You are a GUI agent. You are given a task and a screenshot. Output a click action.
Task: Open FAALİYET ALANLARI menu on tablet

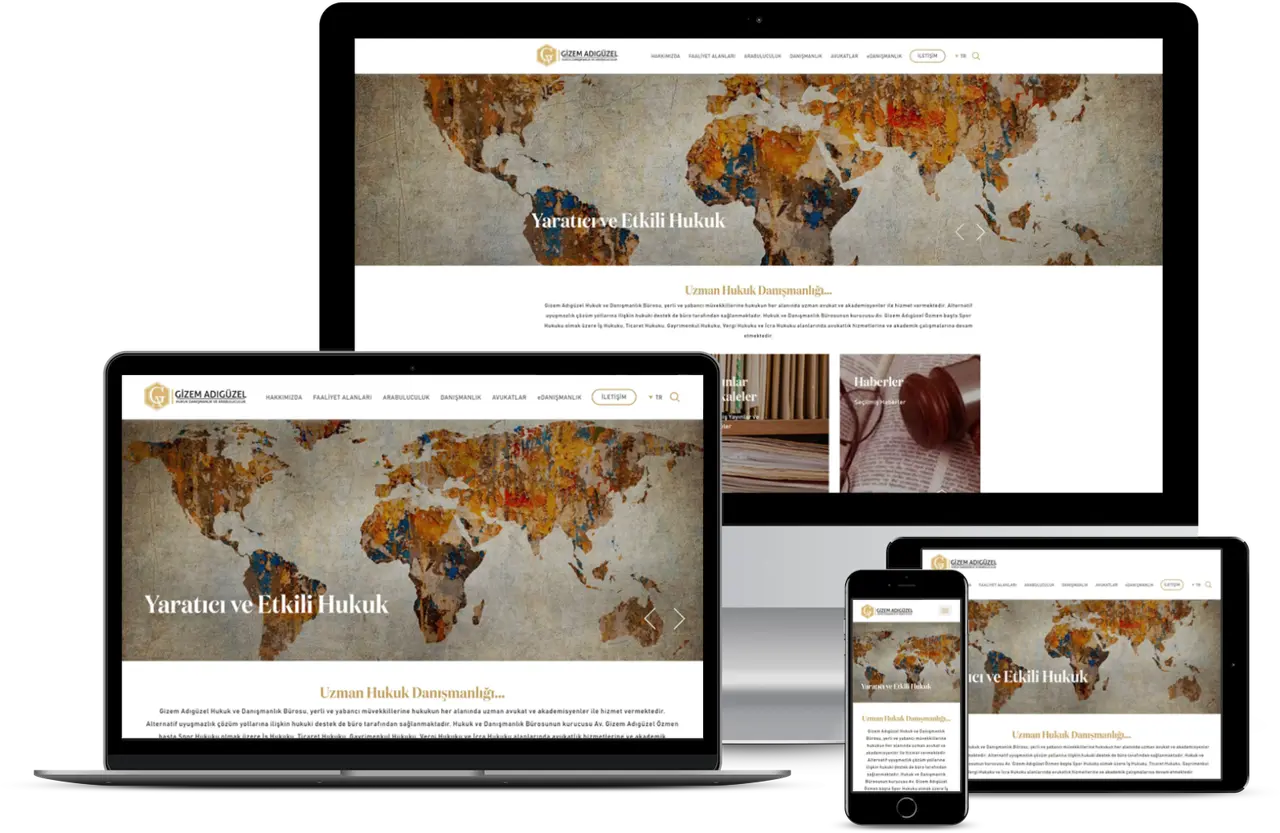997,585
